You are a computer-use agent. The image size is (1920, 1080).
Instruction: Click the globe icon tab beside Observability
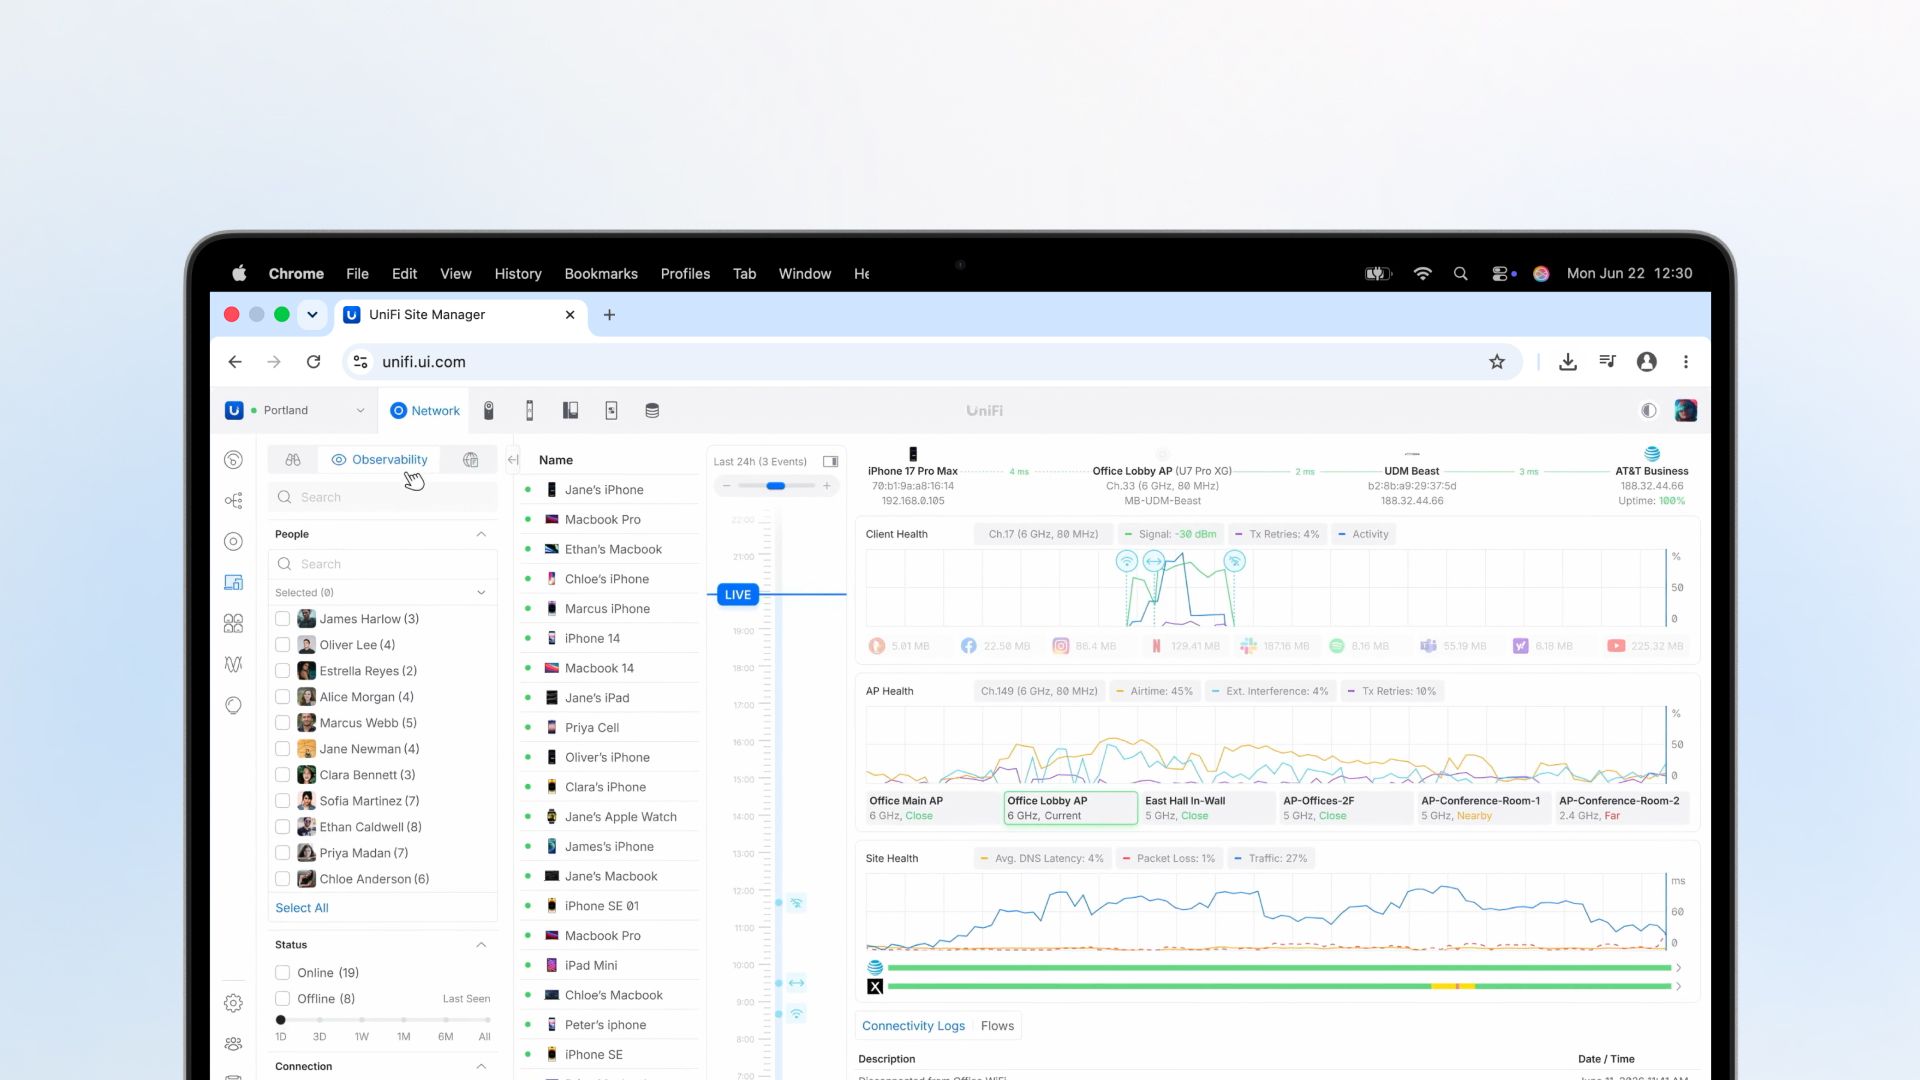[x=470, y=460]
